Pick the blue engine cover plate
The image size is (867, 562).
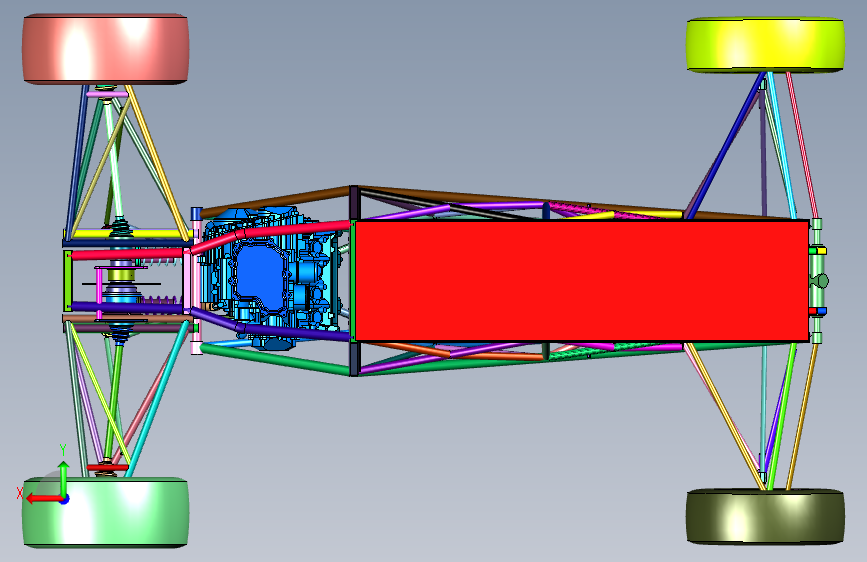(x=260, y=277)
